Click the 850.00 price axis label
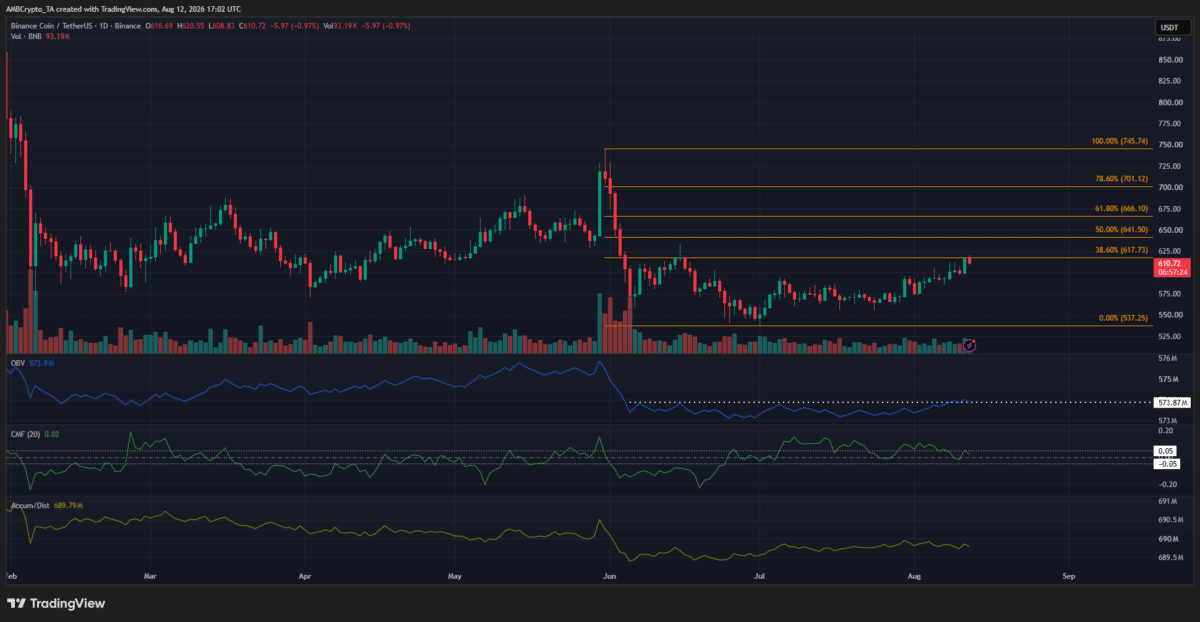Image resolution: width=1200 pixels, height=622 pixels. pyautogui.click(x=1169, y=59)
